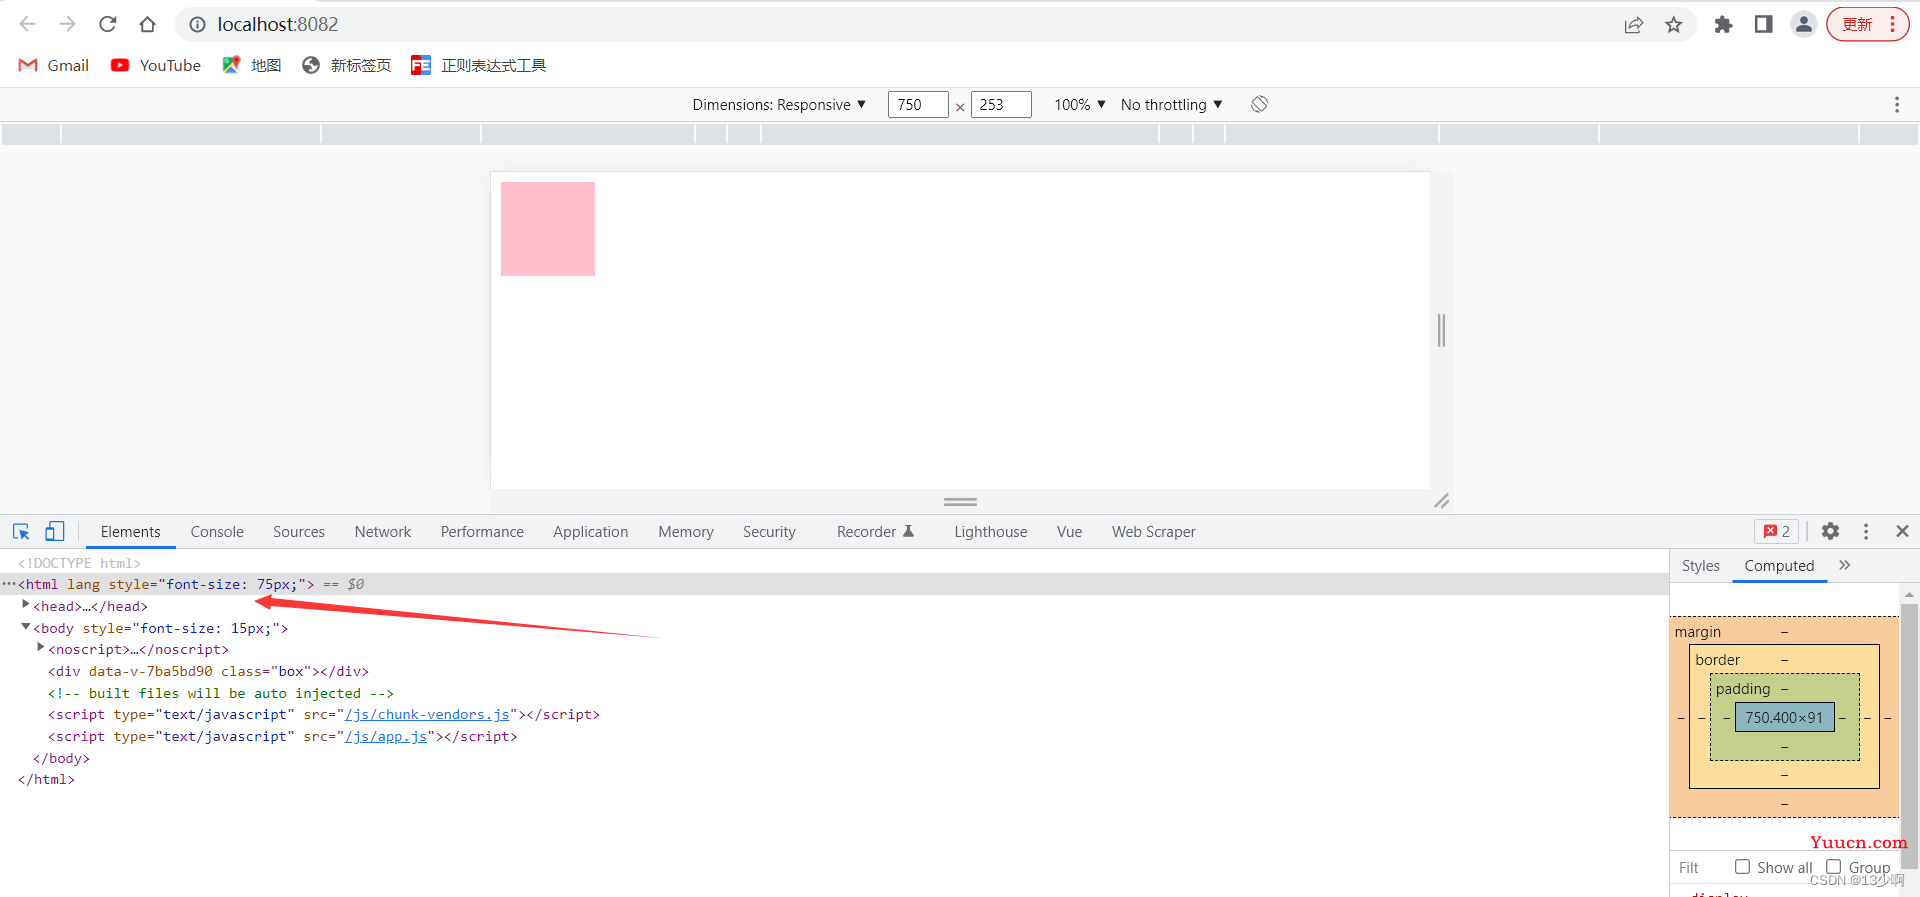Click the pink box in the page preview
Screen dimensions: 1920x897
click(548, 229)
